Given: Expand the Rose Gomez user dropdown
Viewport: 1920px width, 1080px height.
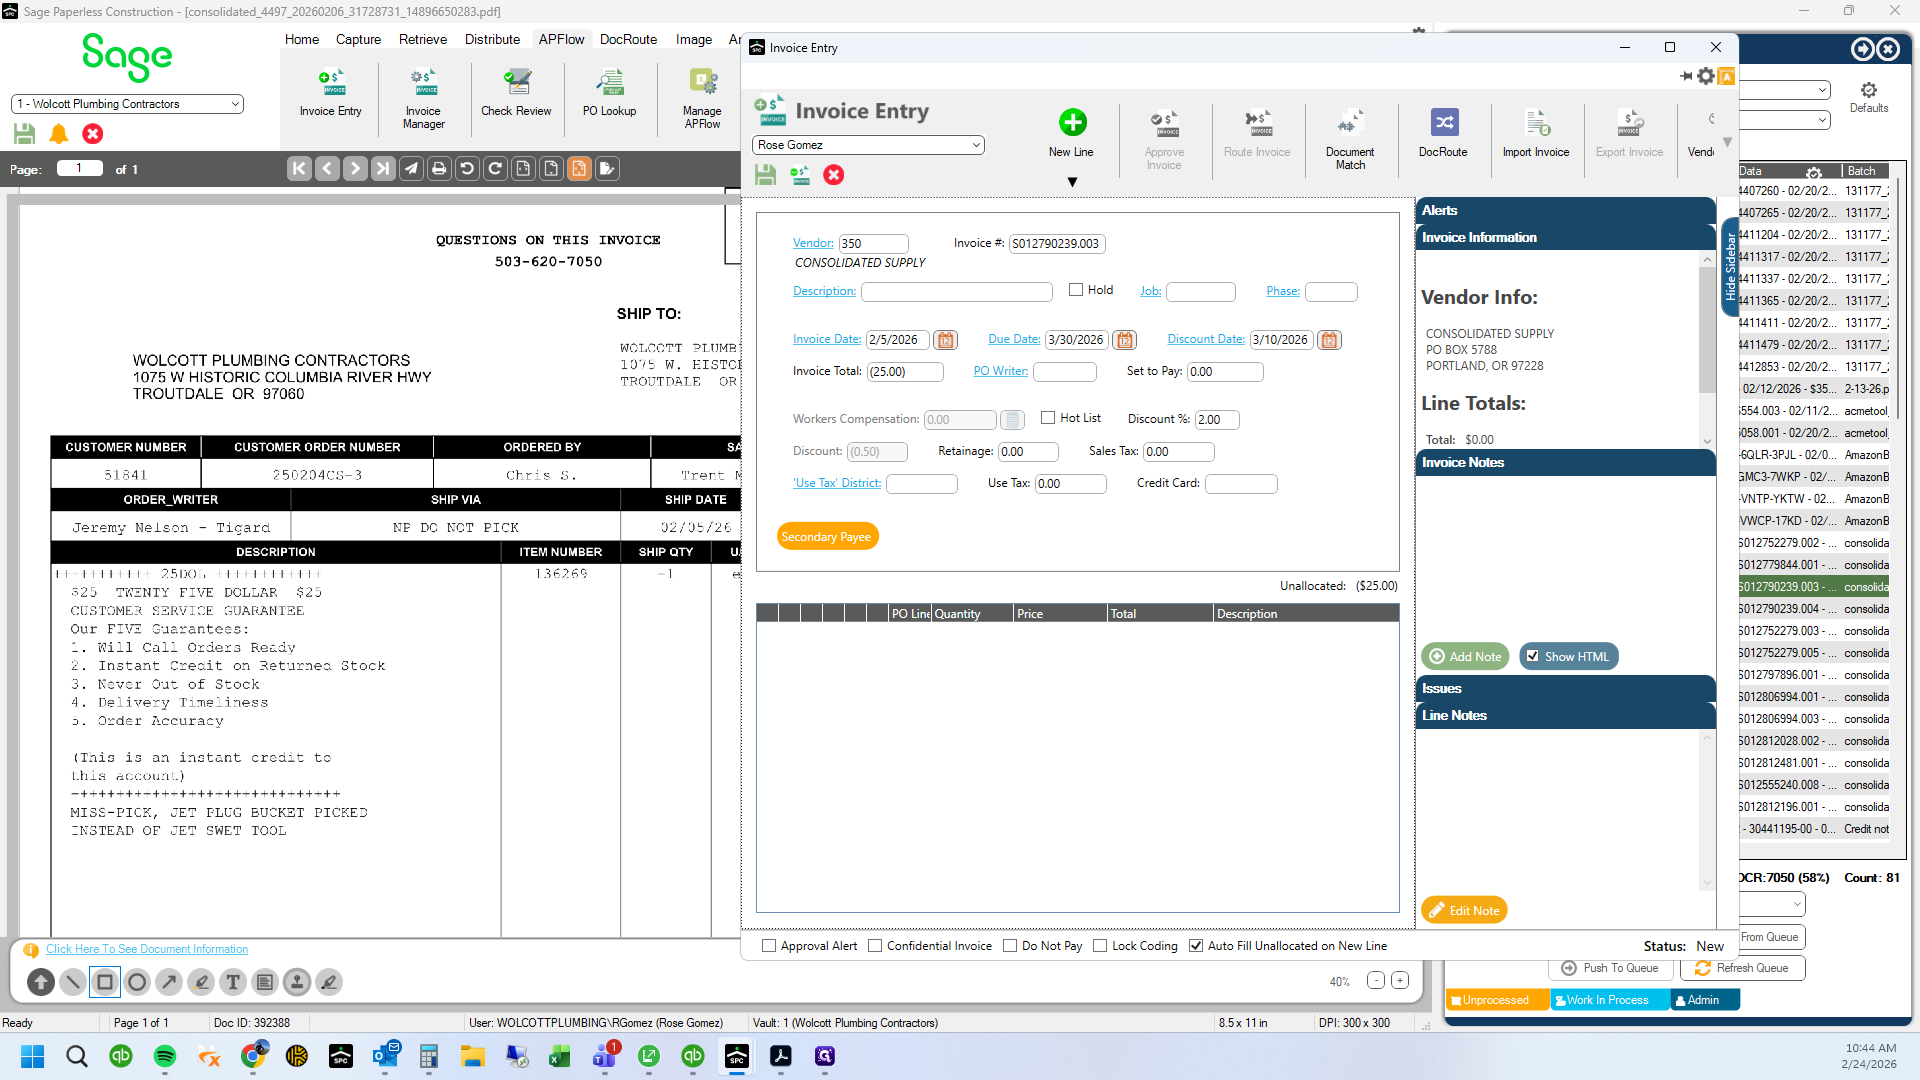Looking at the screenshot, I should pyautogui.click(x=976, y=145).
